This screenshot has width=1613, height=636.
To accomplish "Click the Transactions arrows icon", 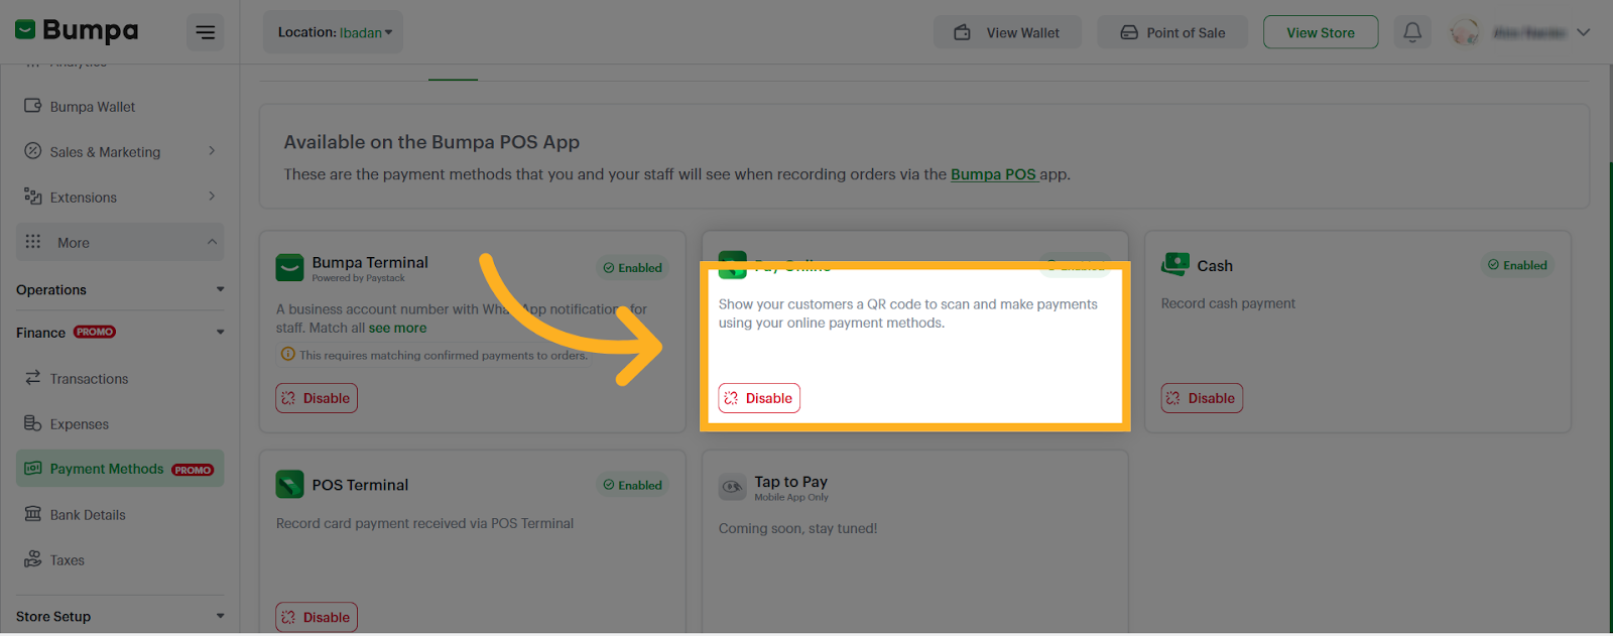I will tap(33, 378).
